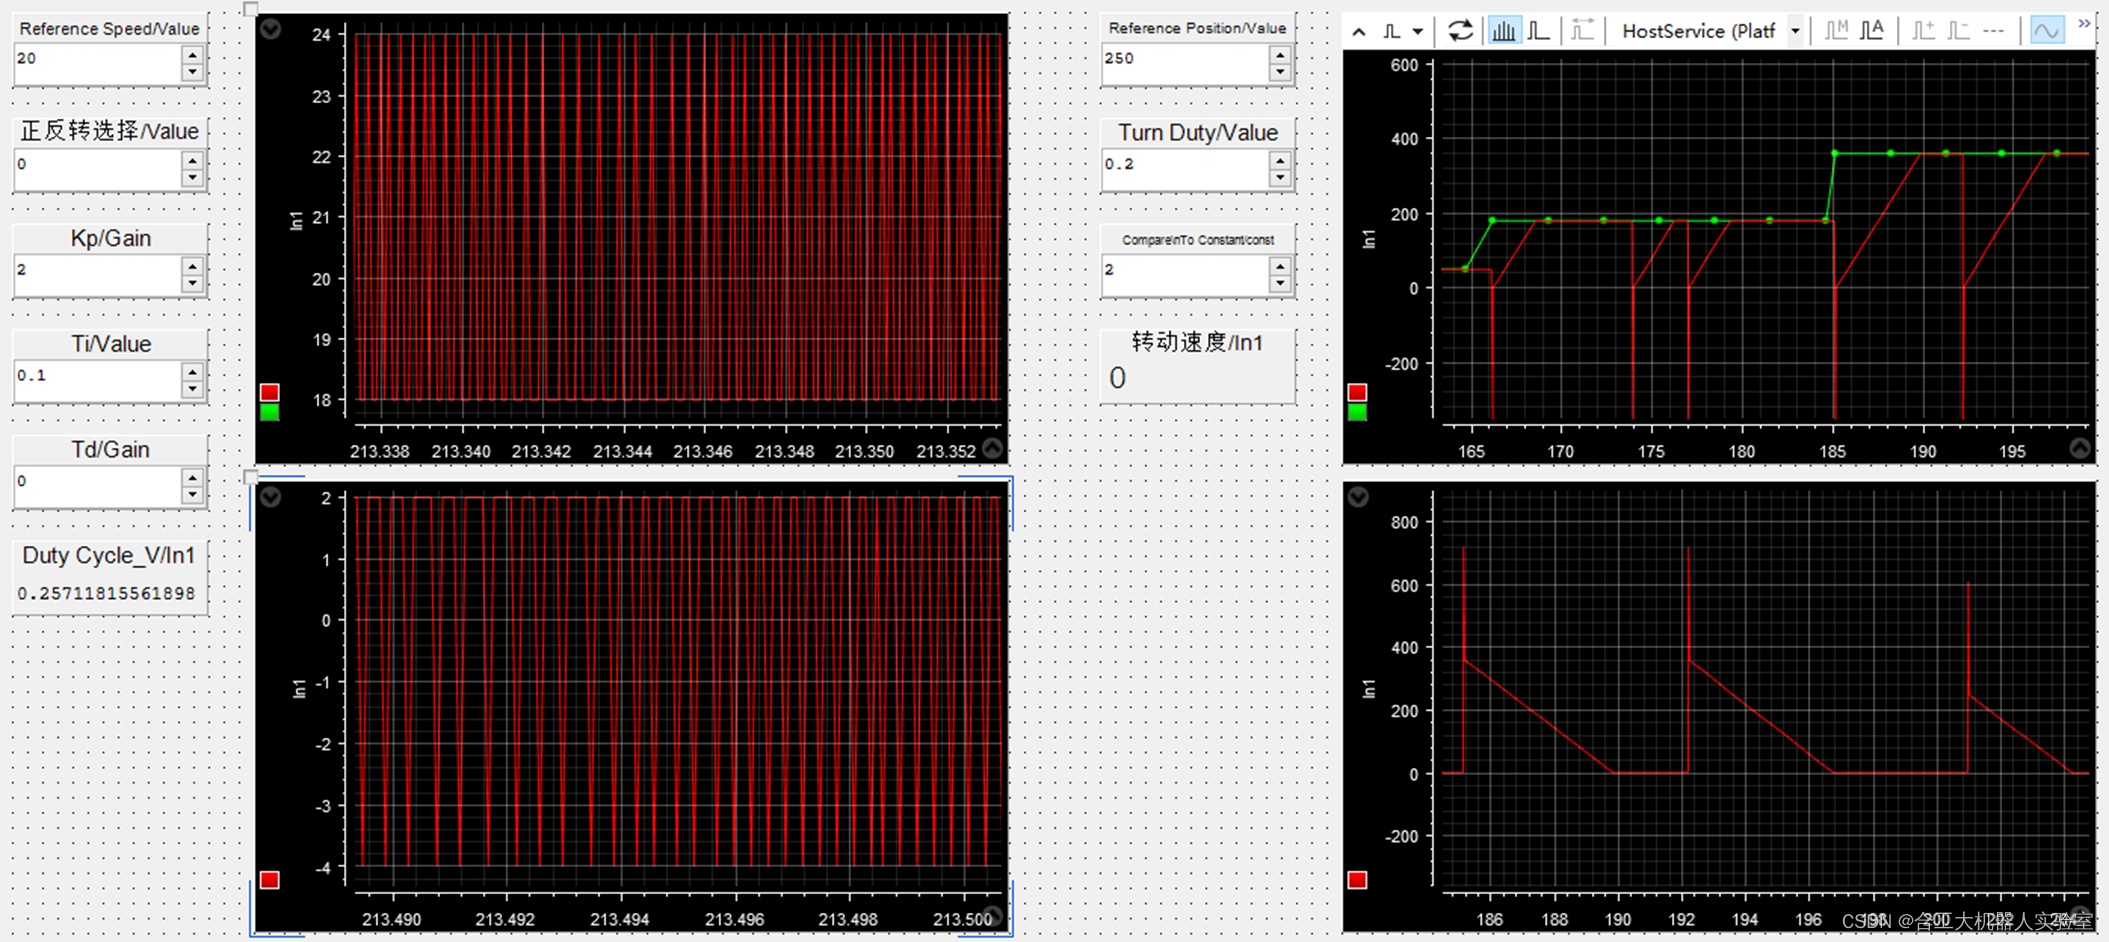
Task: Toggle the highlighted multi-pulse continuous mode icon
Action: (1503, 31)
